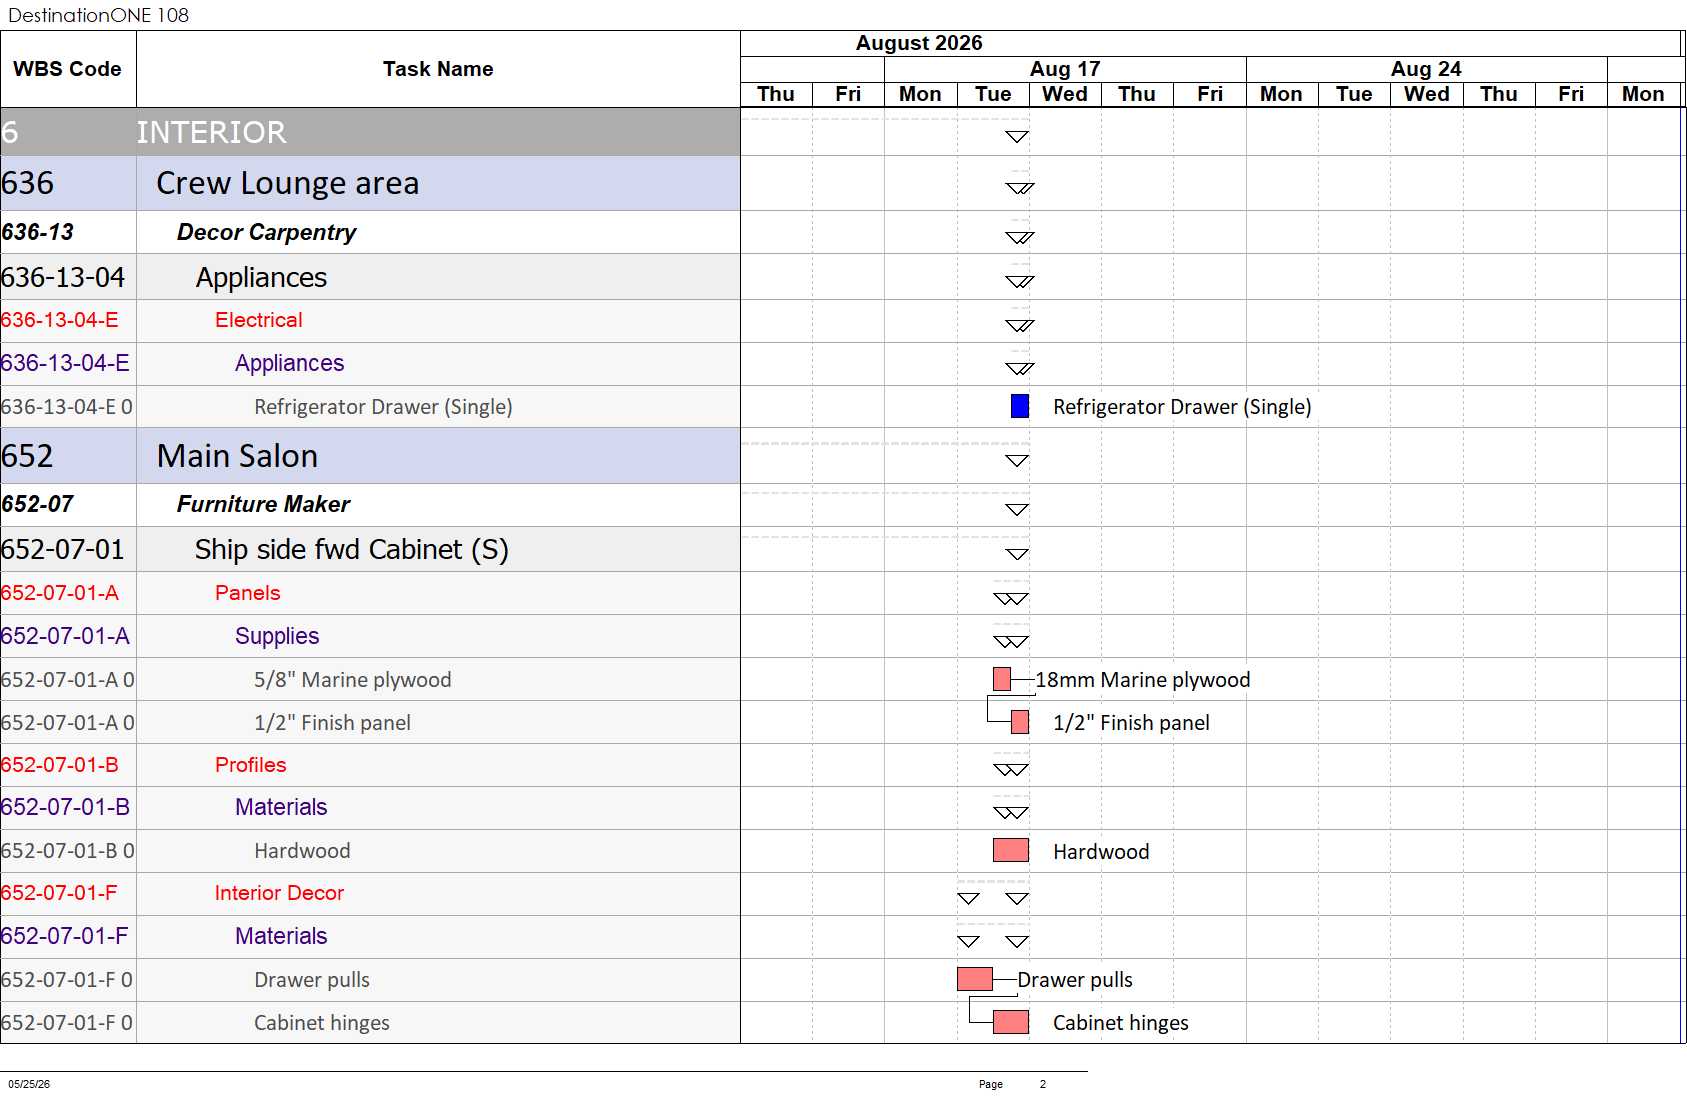Image resolution: width=1687 pixels, height=1097 pixels.
Task: Select the red Electrical task name
Action: [258, 320]
